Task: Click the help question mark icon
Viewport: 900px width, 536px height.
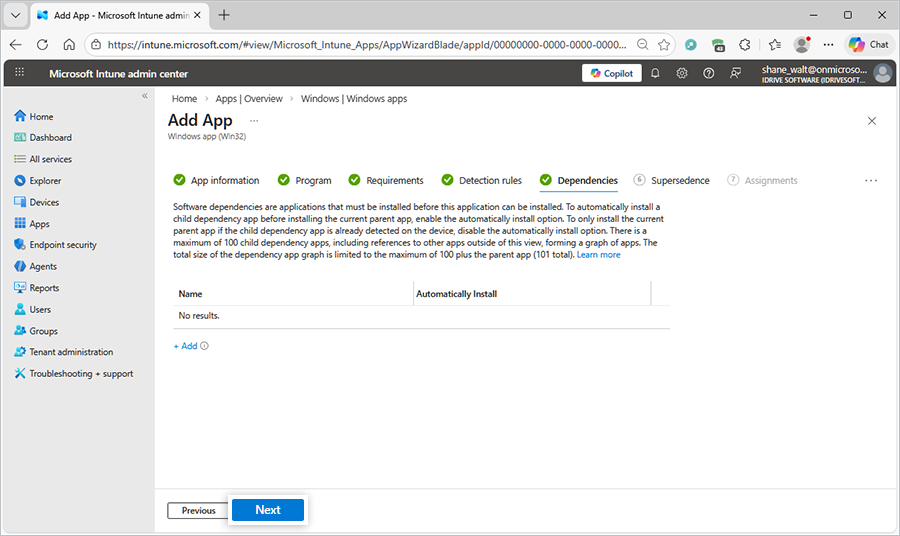Action: [x=709, y=73]
